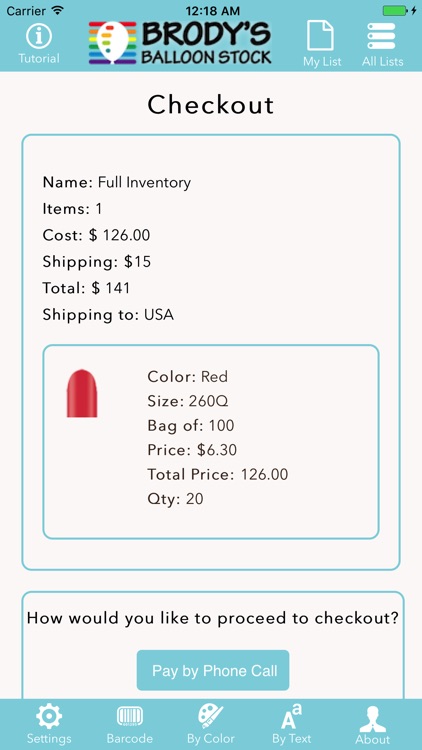422x750 pixels.
Task: Tap the Total: $ 141 line
Action: click(x=86, y=288)
